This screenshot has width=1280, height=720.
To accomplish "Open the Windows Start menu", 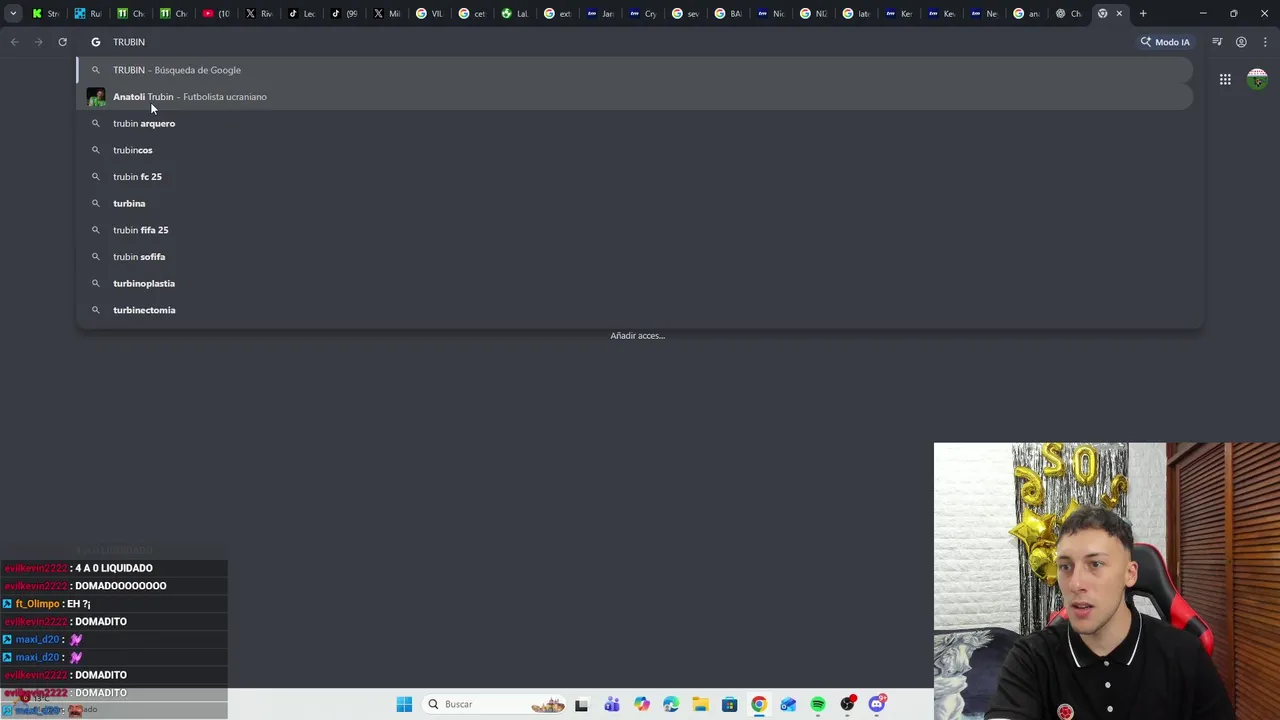I will pos(404,704).
